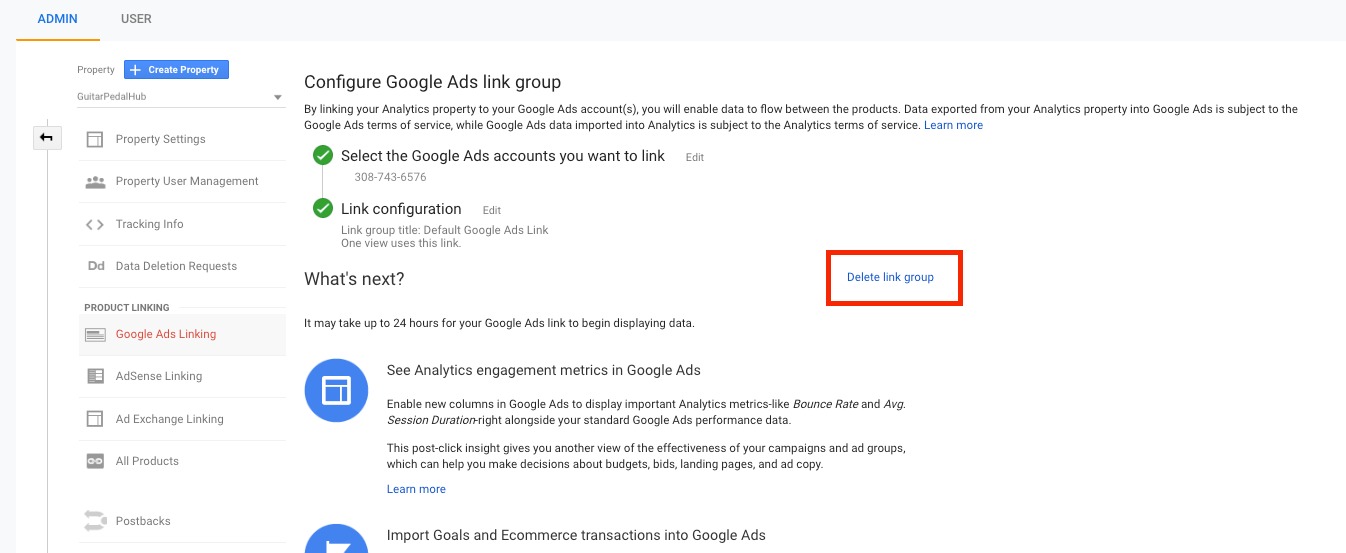Click the Tracking Info code brackets icon
1346x553 pixels.
point(95,224)
